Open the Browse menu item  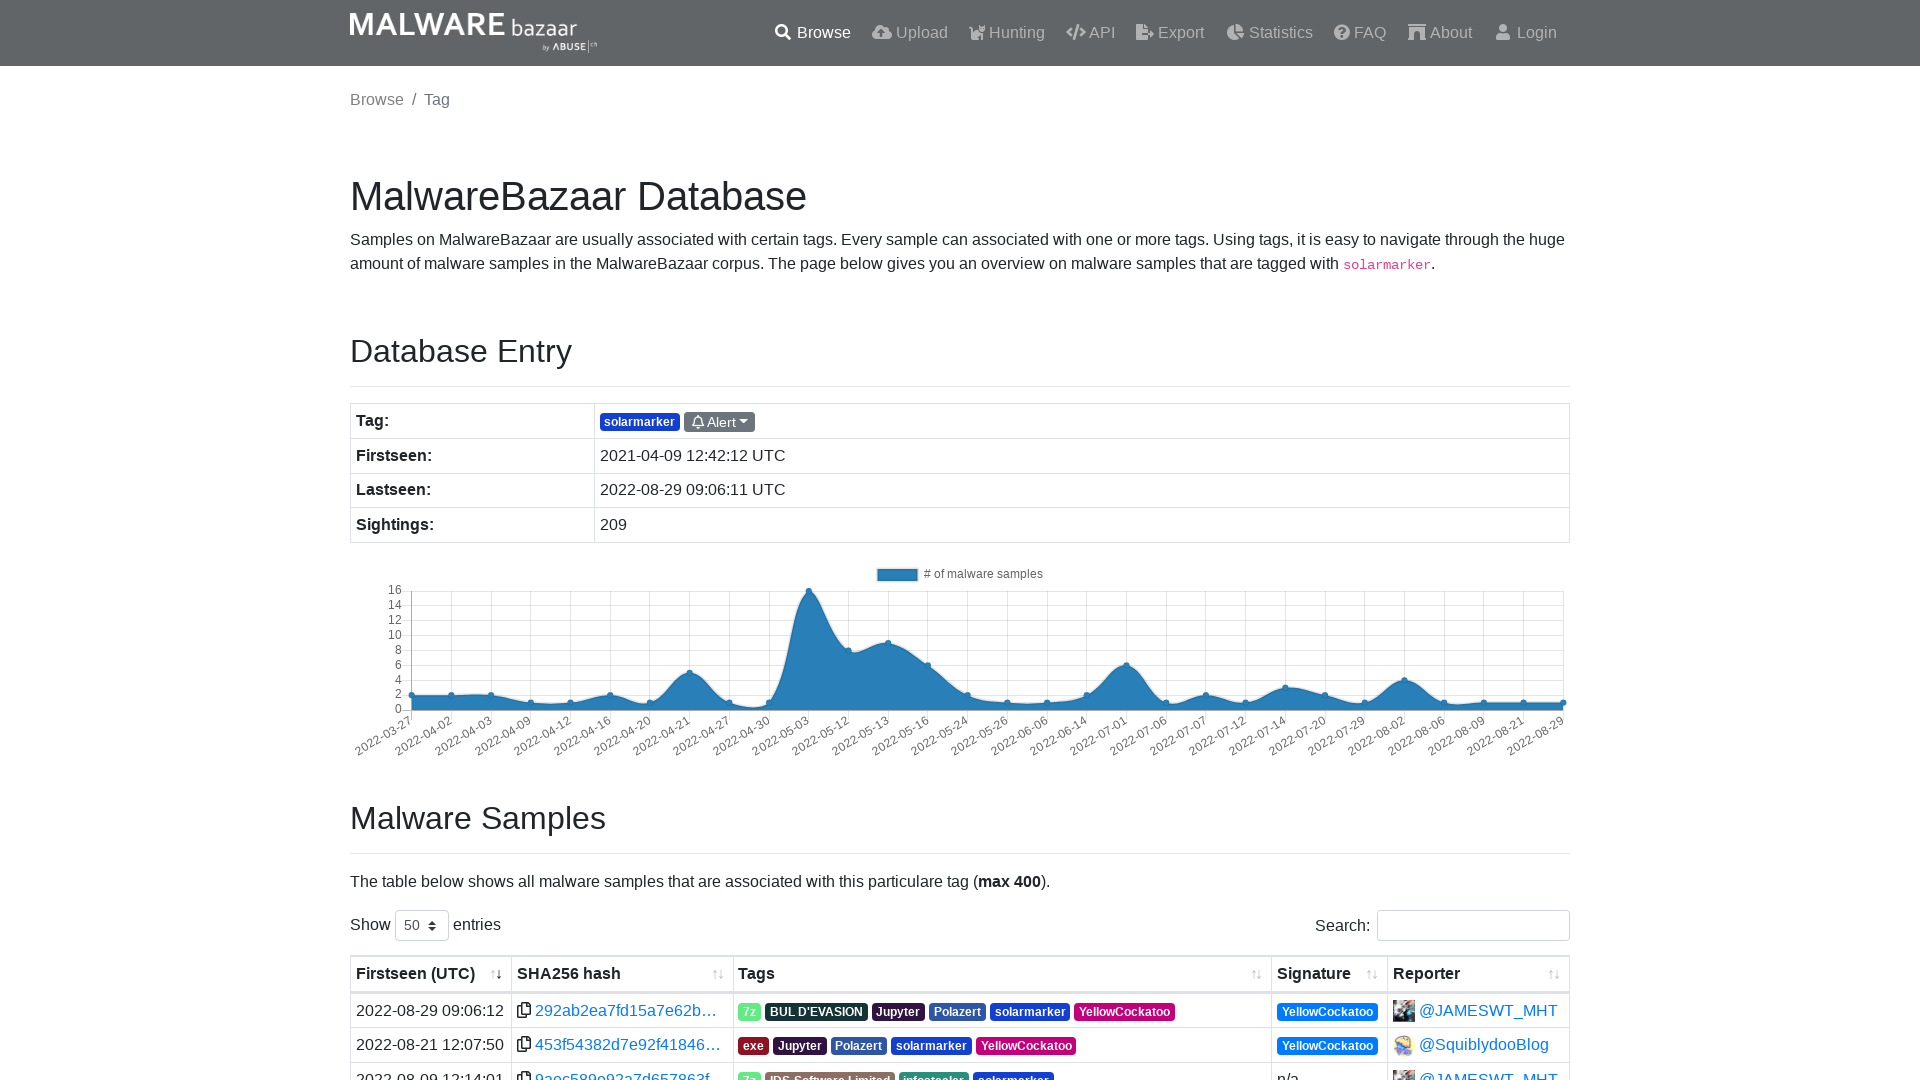812,33
